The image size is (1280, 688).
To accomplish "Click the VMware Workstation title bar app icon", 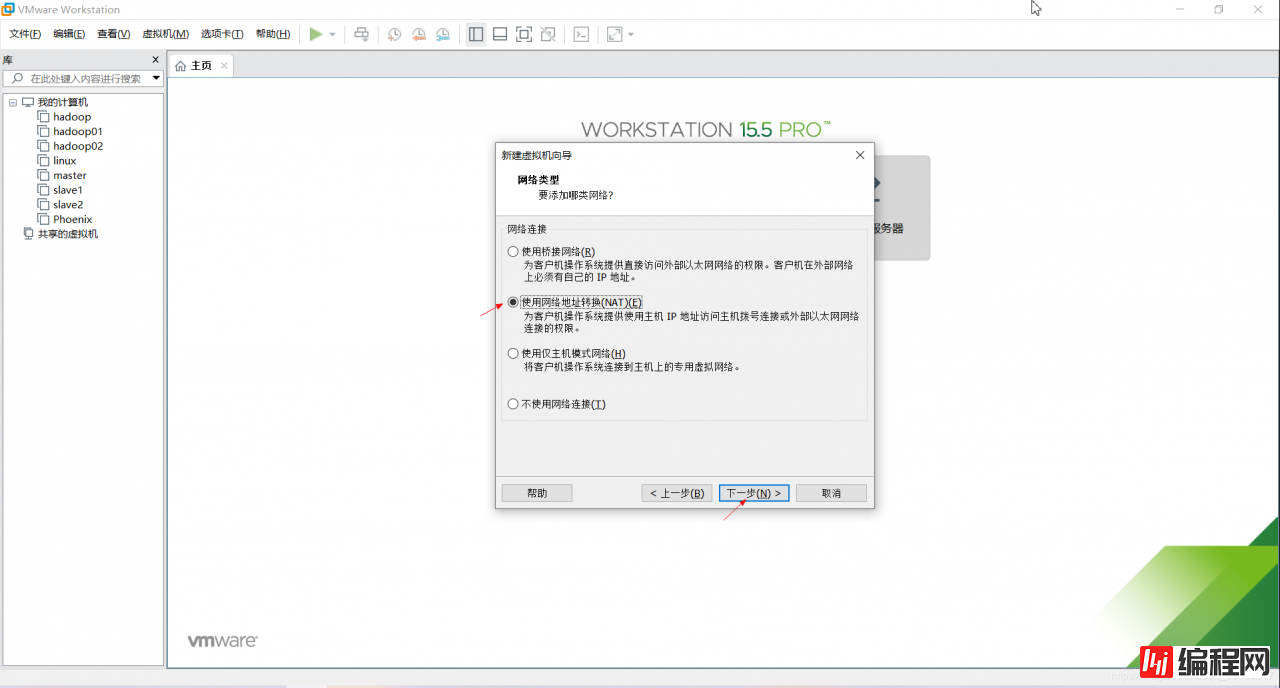I will point(8,9).
